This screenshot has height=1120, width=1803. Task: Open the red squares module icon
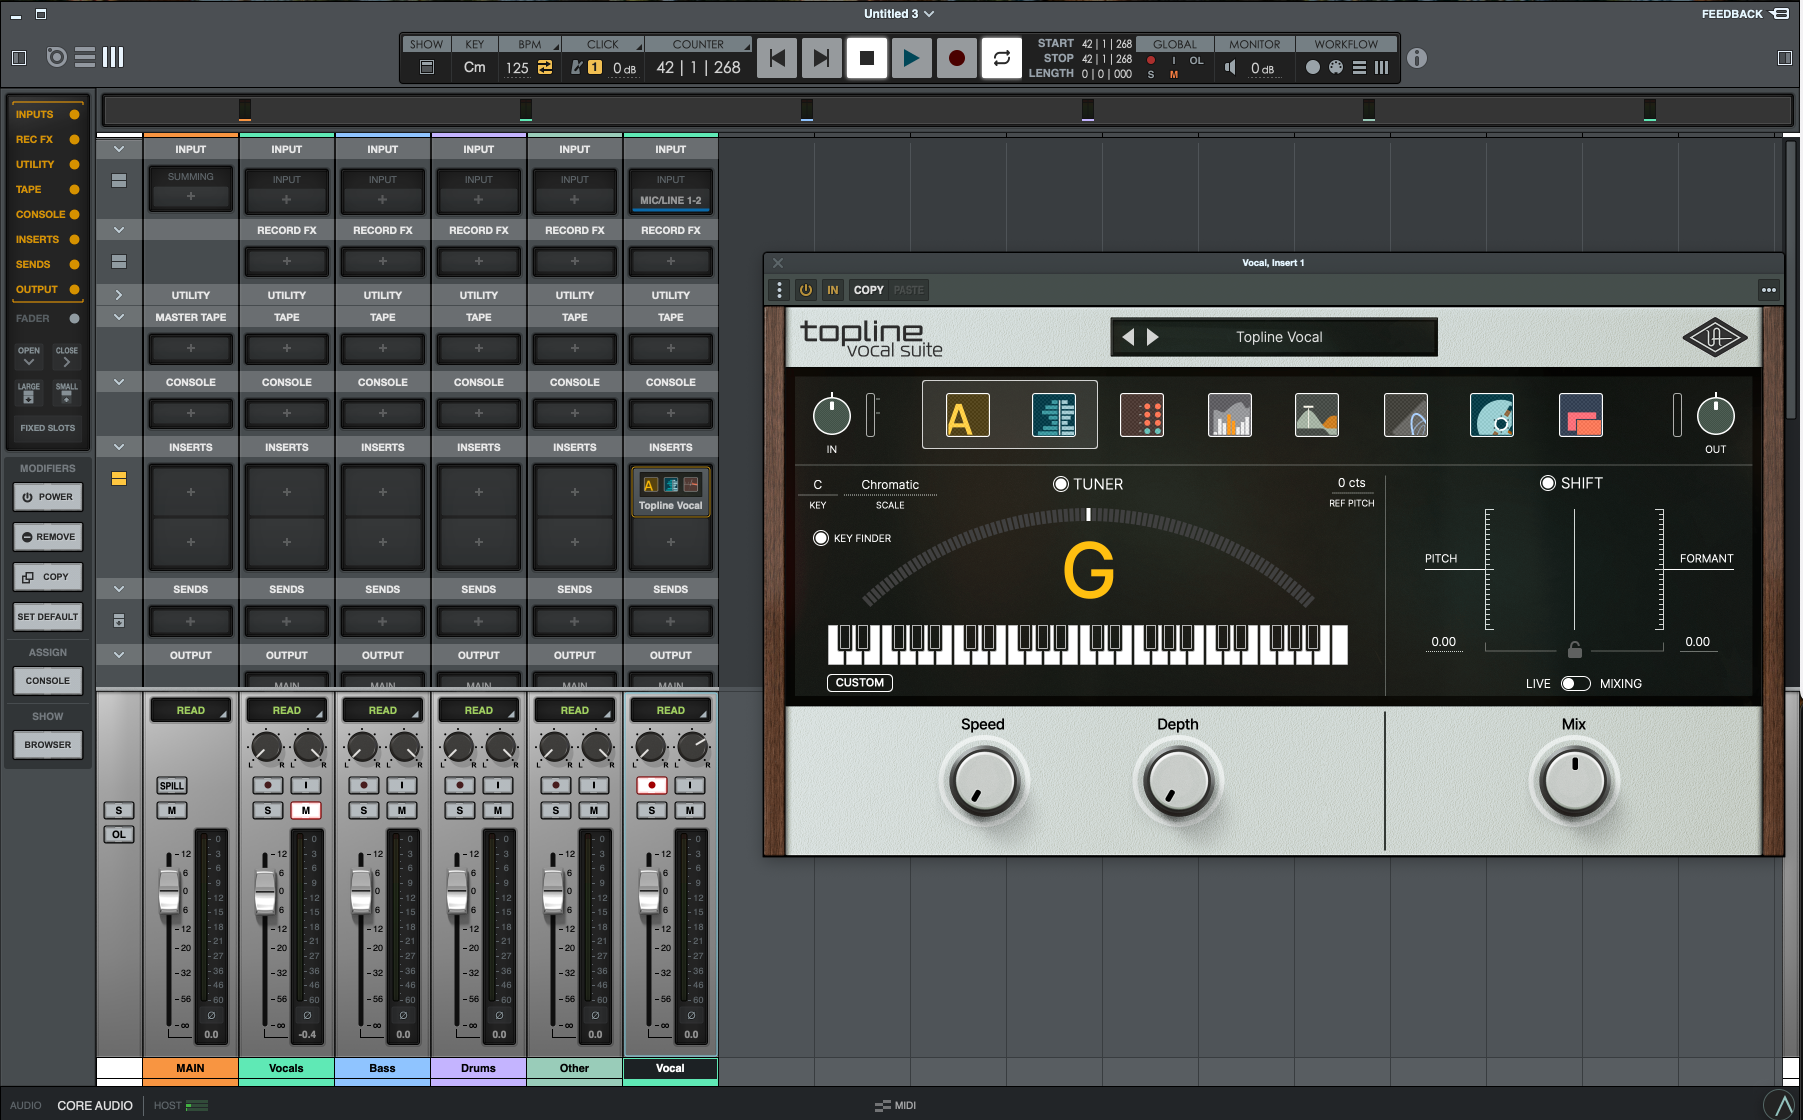(x=1581, y=415)
